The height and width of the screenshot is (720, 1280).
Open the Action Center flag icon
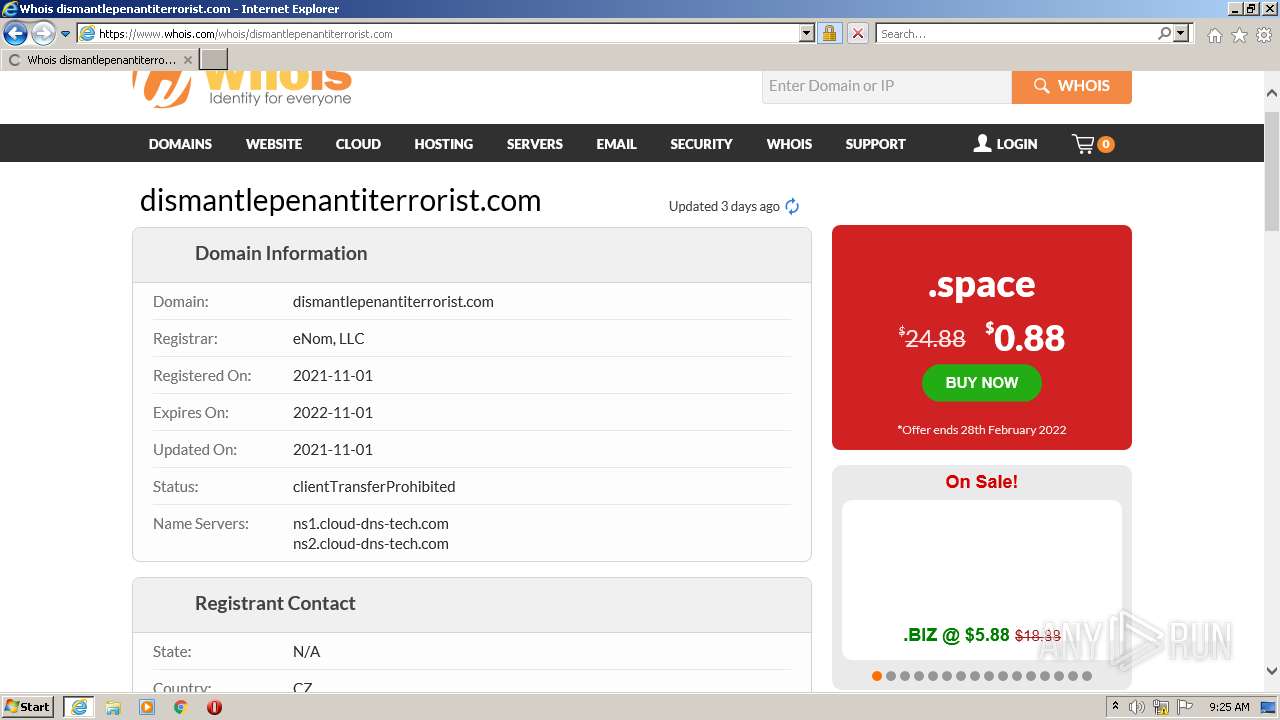[x=1185, y=707]
